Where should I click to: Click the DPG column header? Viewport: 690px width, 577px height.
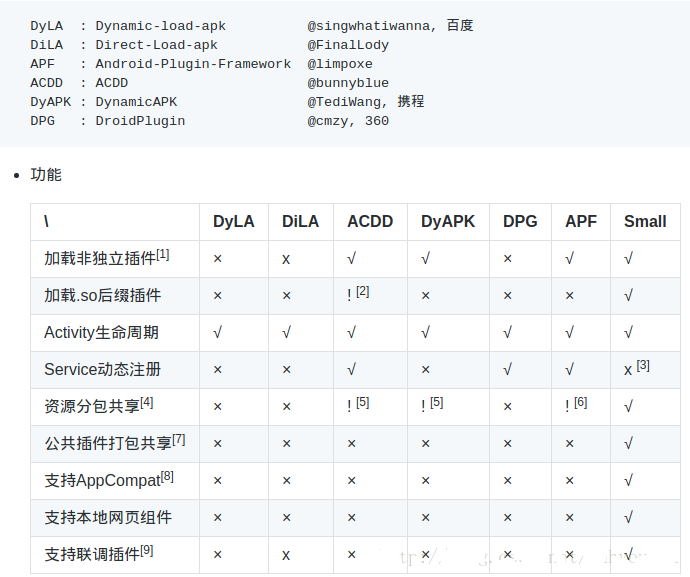(x=520, y=222)
